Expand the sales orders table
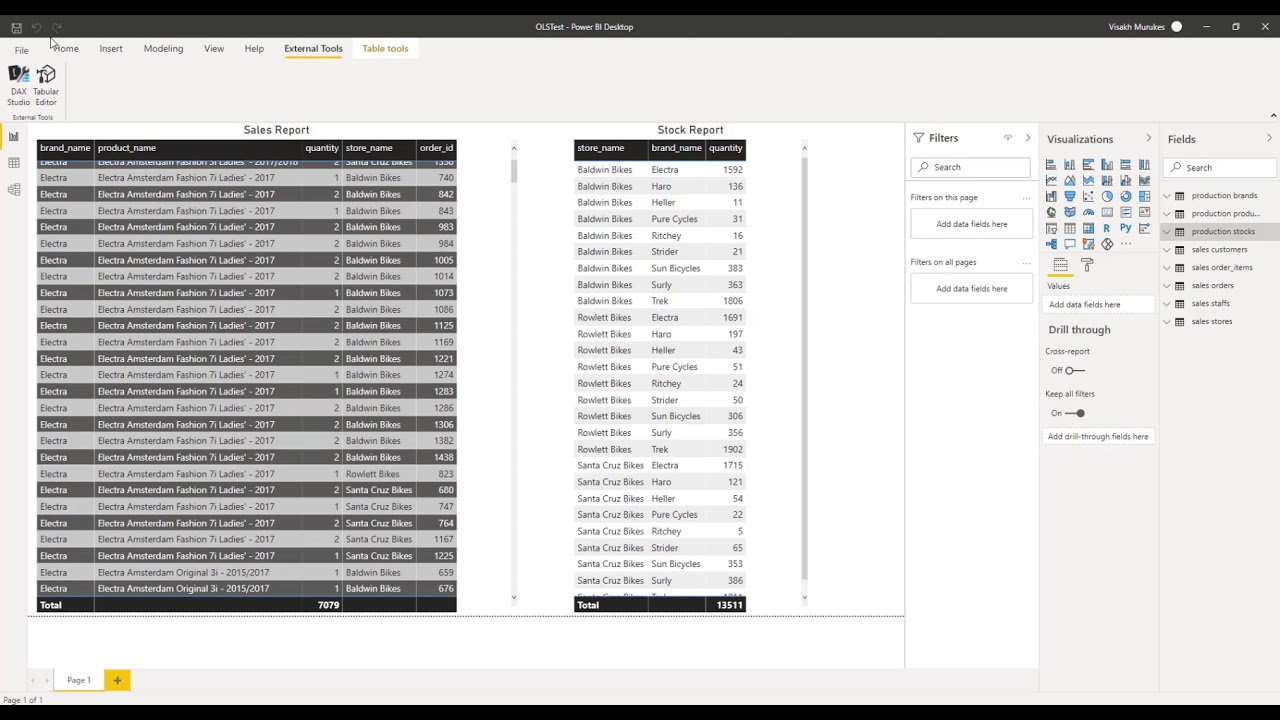Screen dimensions: 1280x720 click(1166, 286)
